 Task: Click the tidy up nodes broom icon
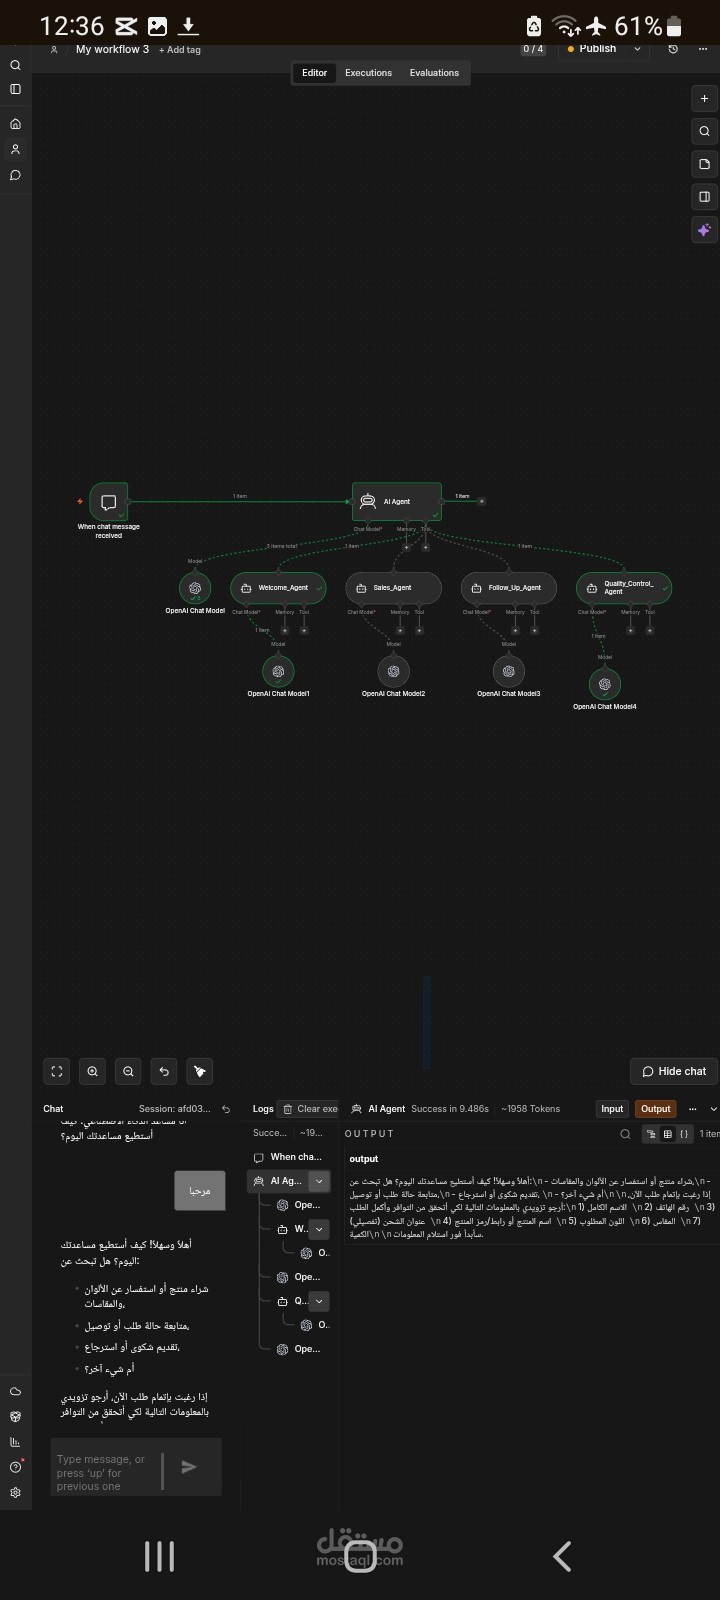[x=200, y=1071]
